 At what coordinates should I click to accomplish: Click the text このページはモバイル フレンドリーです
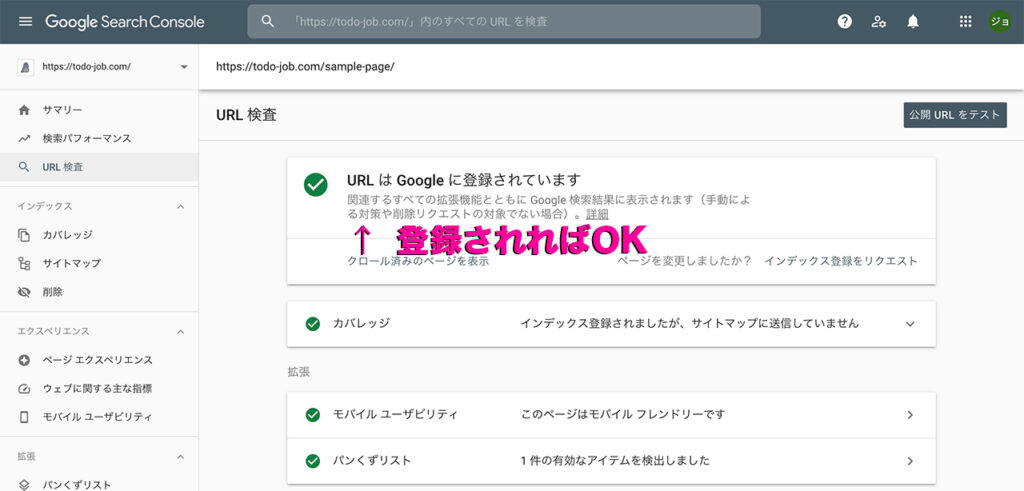pos(623,415)
